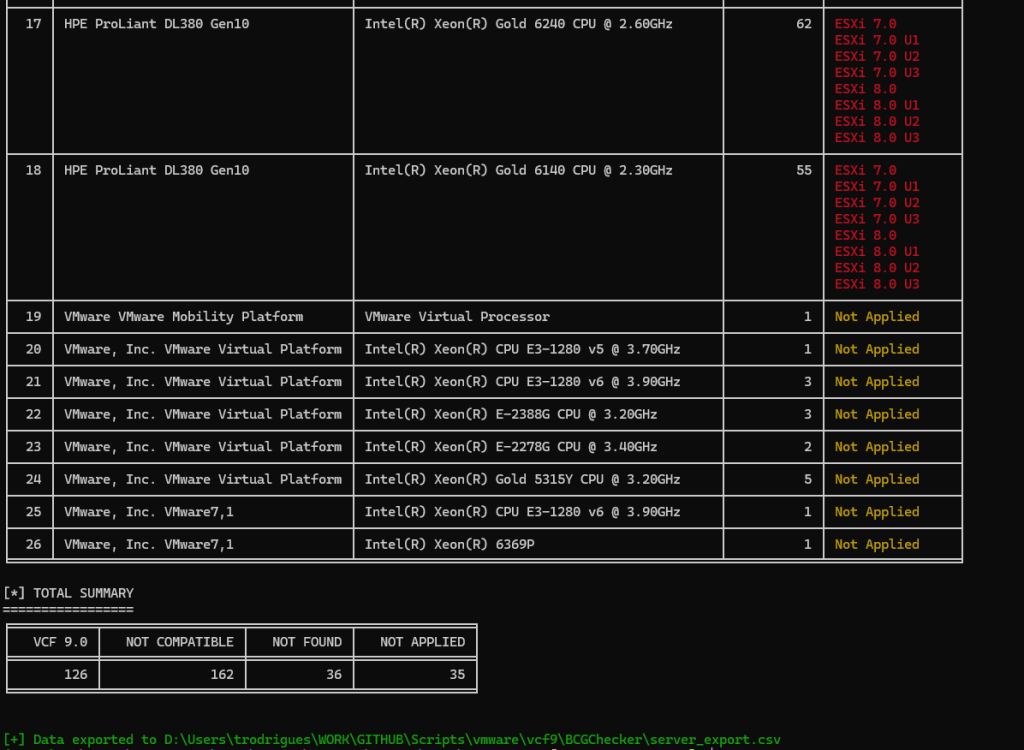Select the VMware Mobility Platform entry
Screen dimensions: 1024x750
click(x=183, y=317)
